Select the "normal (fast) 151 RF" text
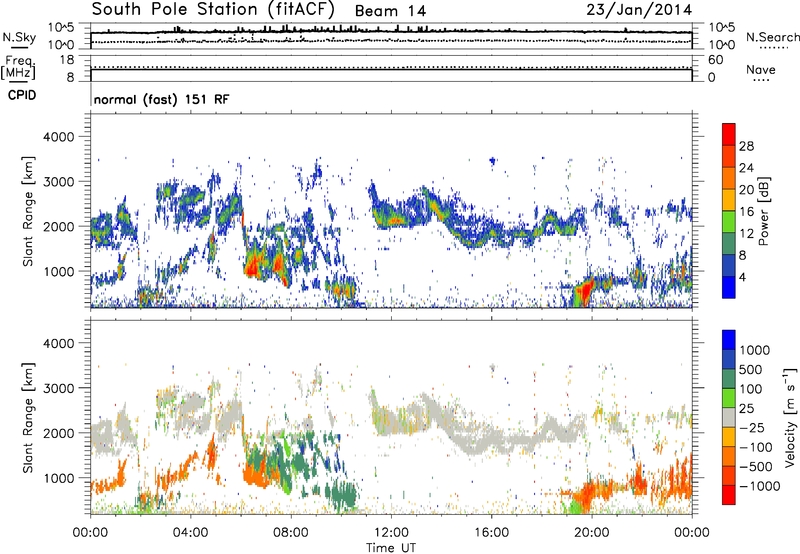 pyautogui.click(x=161, y=99)
